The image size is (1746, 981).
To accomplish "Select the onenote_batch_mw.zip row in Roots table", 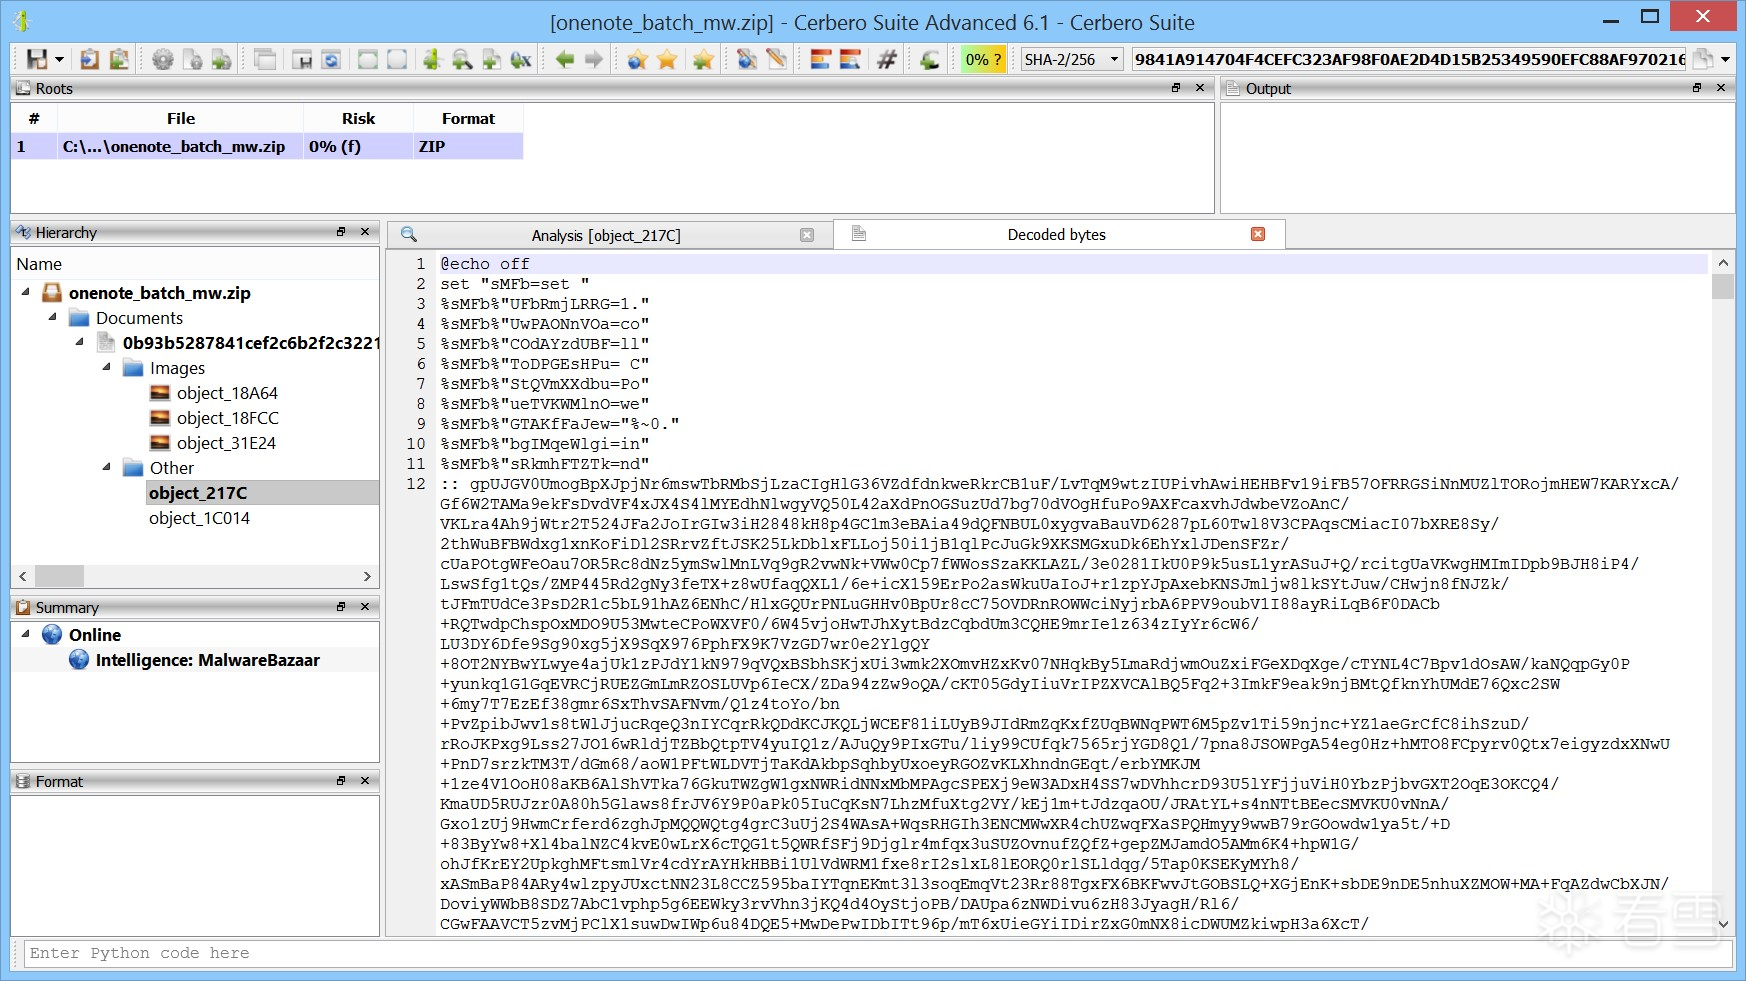I will click(x=267, y=146).
